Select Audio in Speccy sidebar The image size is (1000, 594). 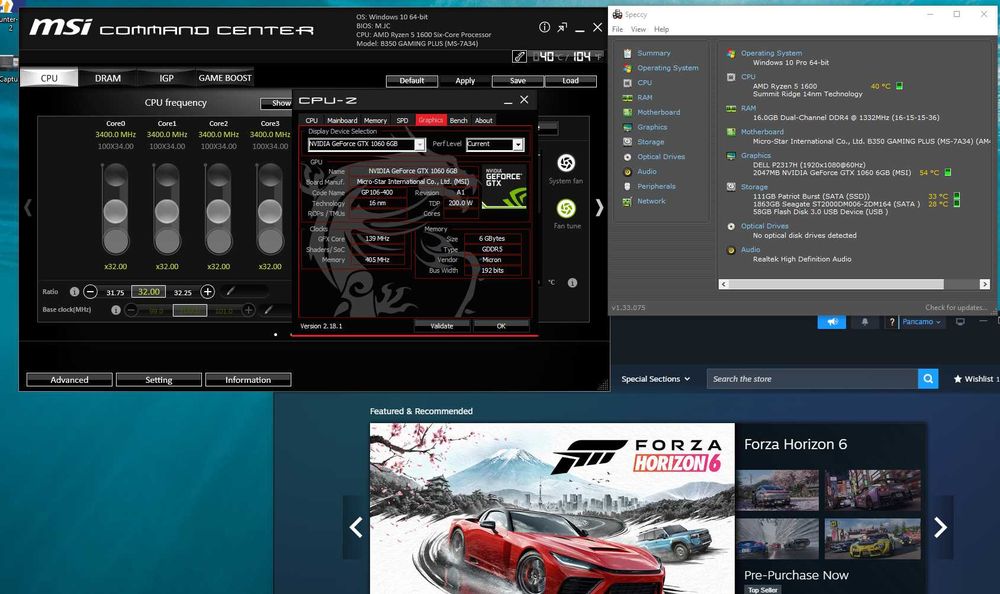(647, 172)
